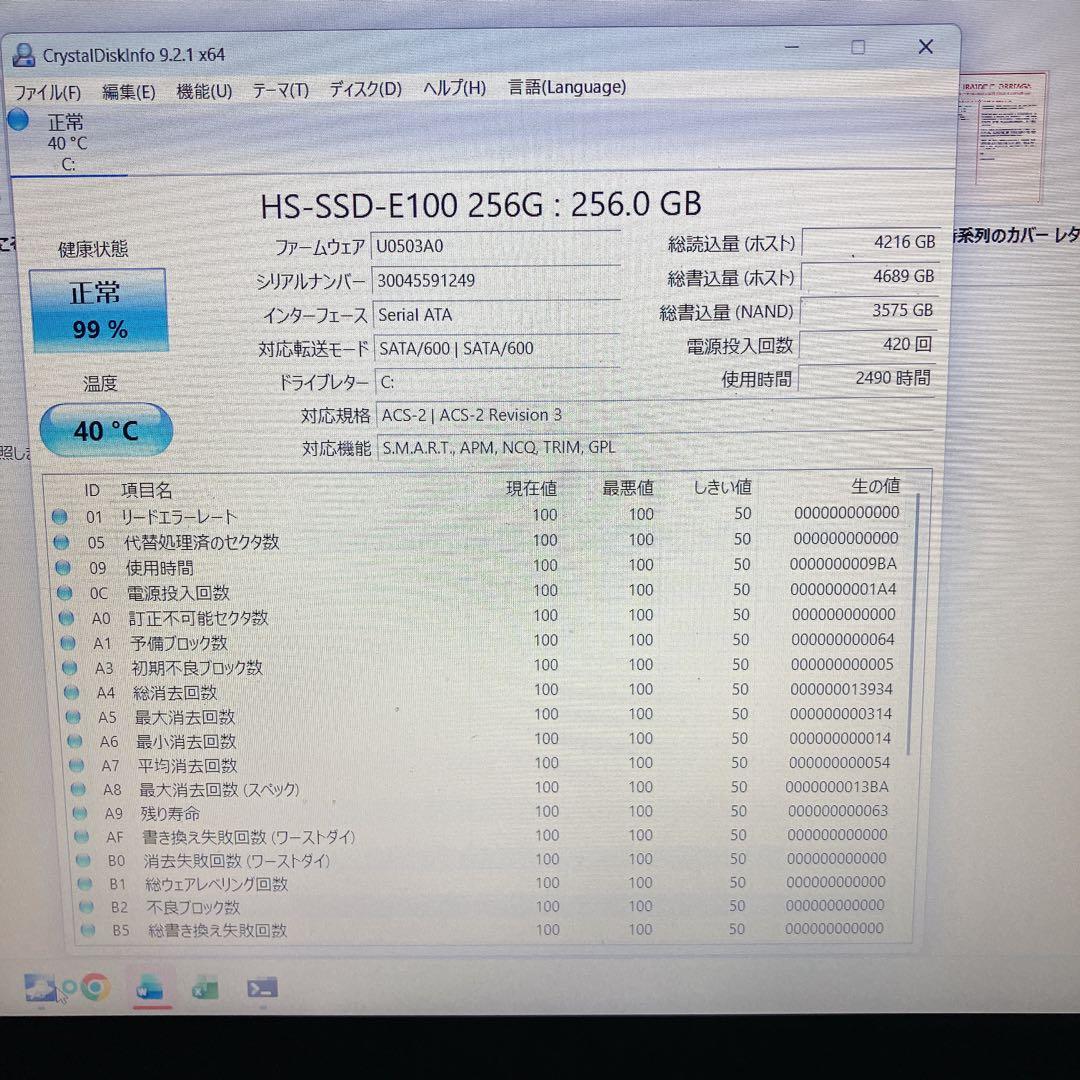Launch Google Chrome from the taskbar
This screenshot has width=1080, height=1080.
pyautogui.click(x=96, y=988)
